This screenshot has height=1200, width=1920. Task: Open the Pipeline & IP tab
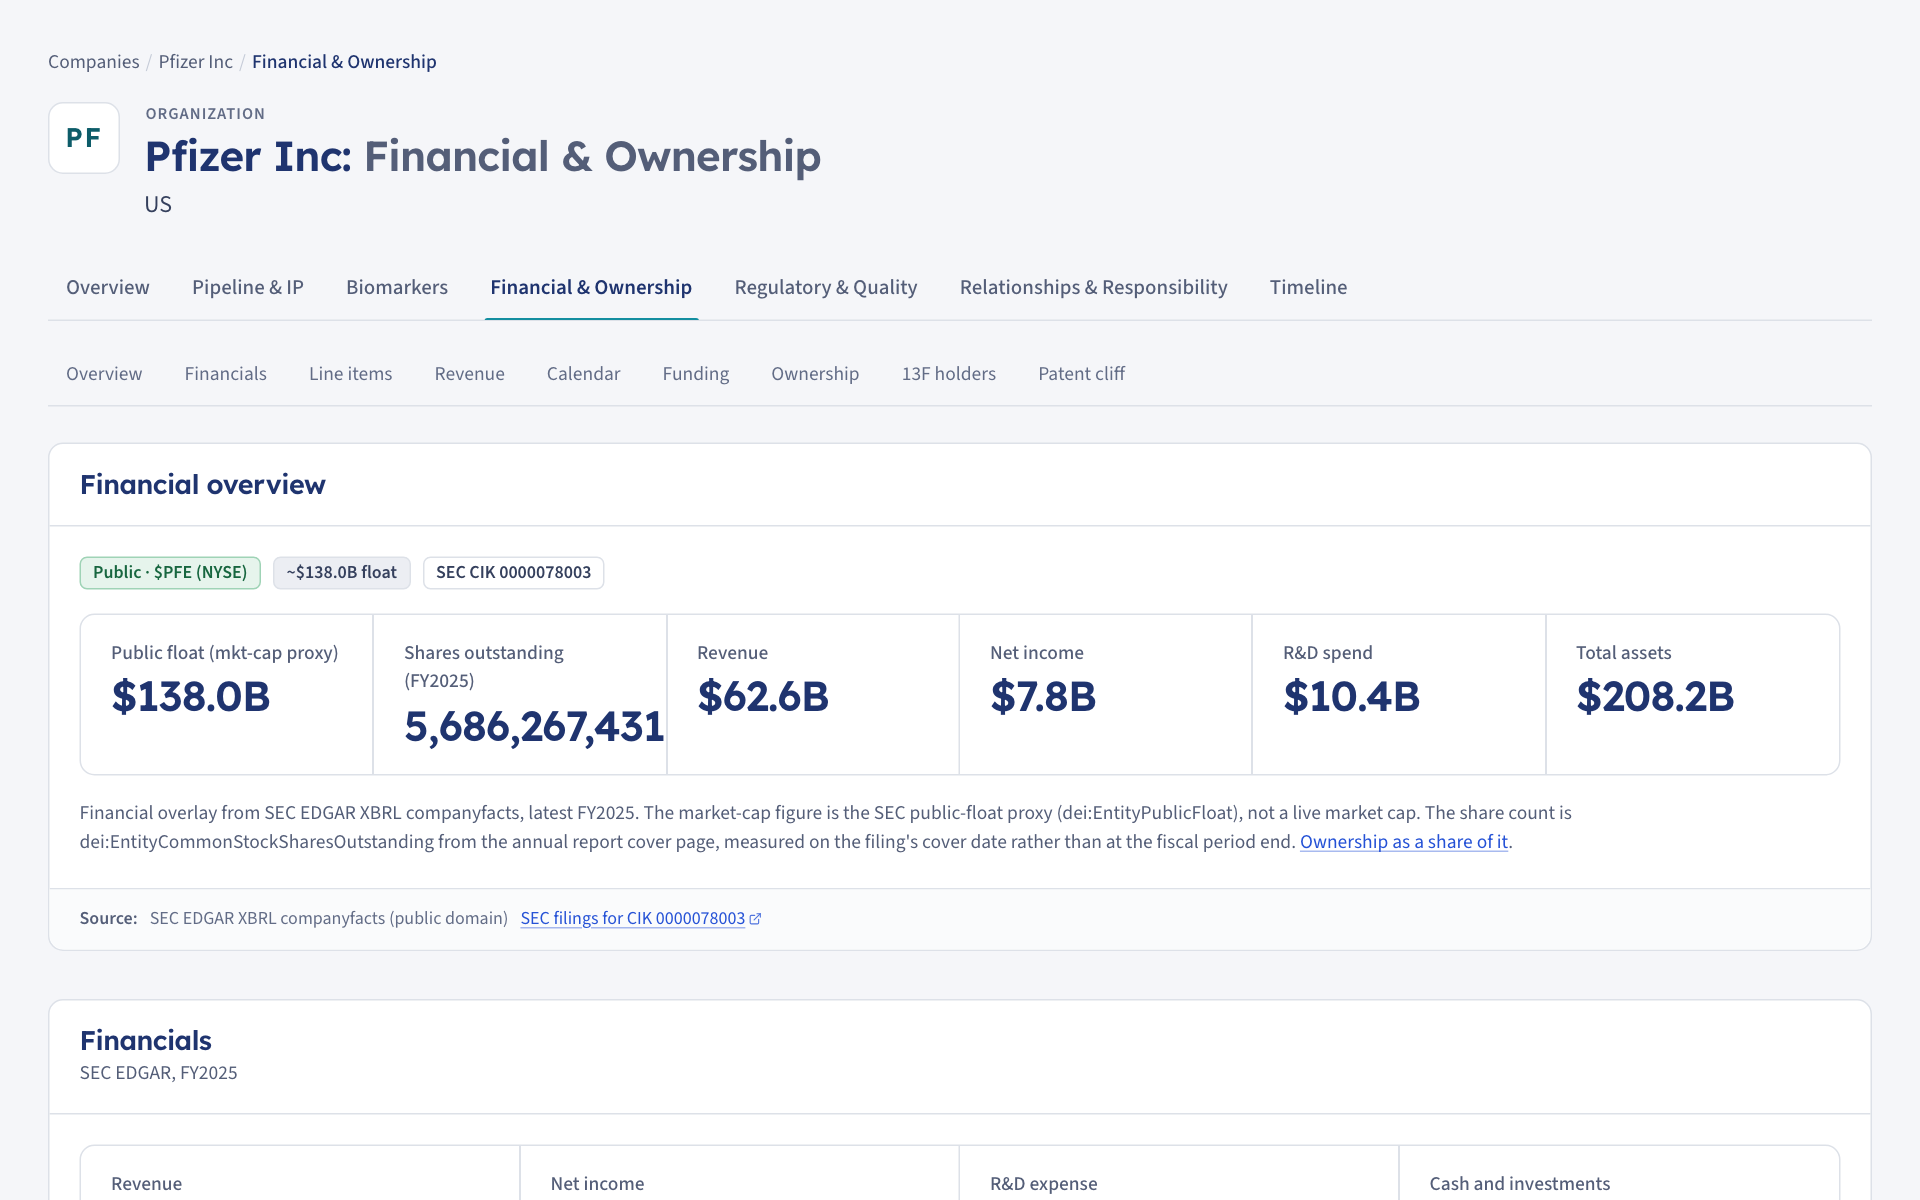248,288
